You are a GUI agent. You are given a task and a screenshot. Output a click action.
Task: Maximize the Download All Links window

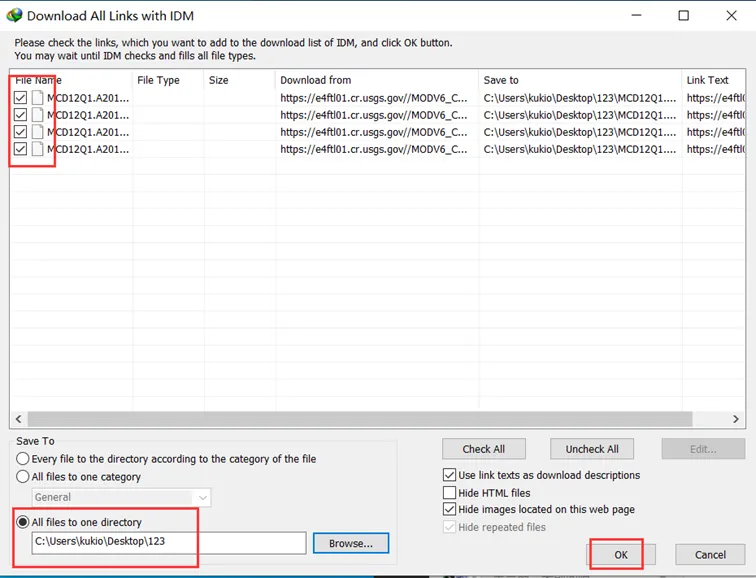[684, 15]
